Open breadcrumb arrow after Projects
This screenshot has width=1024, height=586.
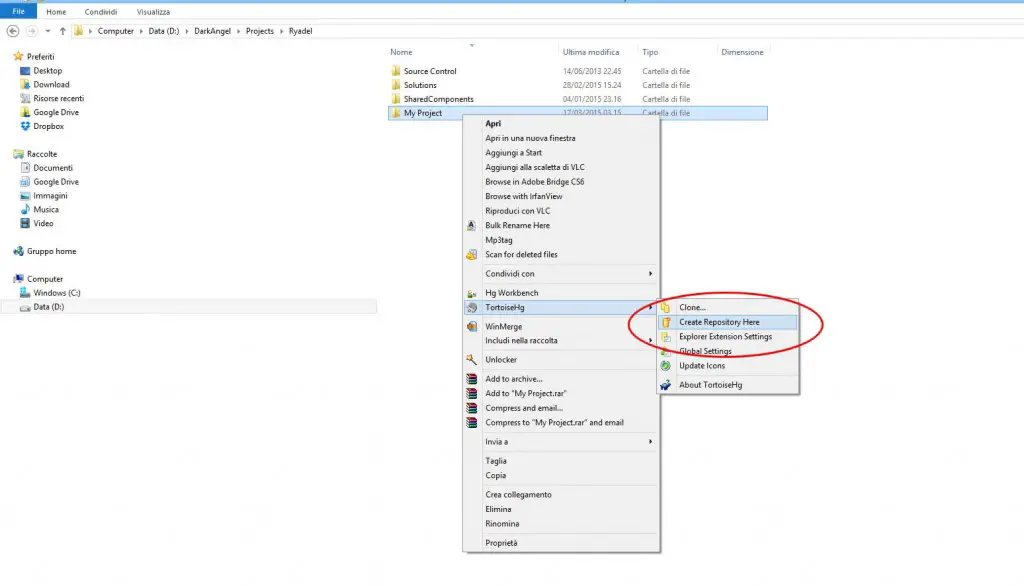tap(281, 31)
